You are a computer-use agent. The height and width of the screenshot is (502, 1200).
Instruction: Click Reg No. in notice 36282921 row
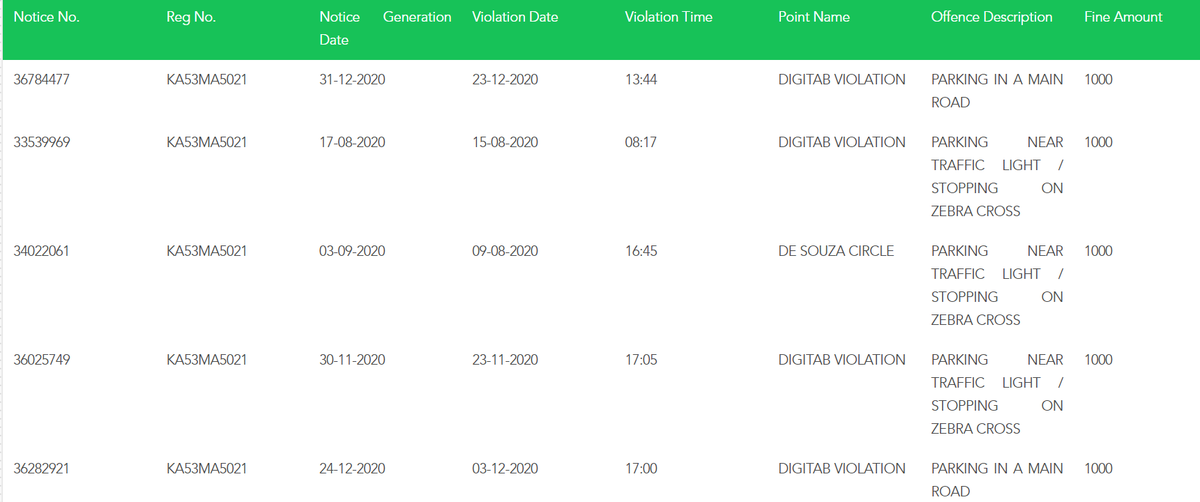pos(207,469)
